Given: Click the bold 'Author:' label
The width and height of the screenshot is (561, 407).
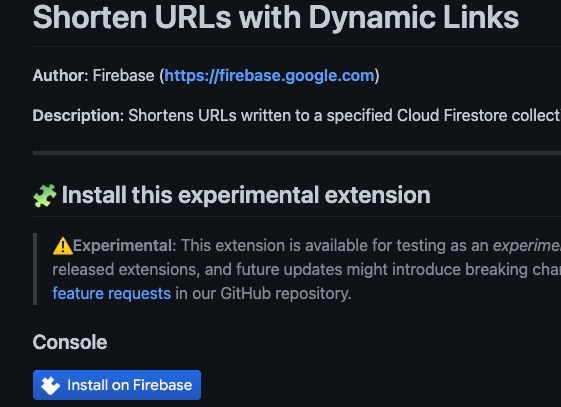Looking at the screenshot, I should (x=60, y=75).
